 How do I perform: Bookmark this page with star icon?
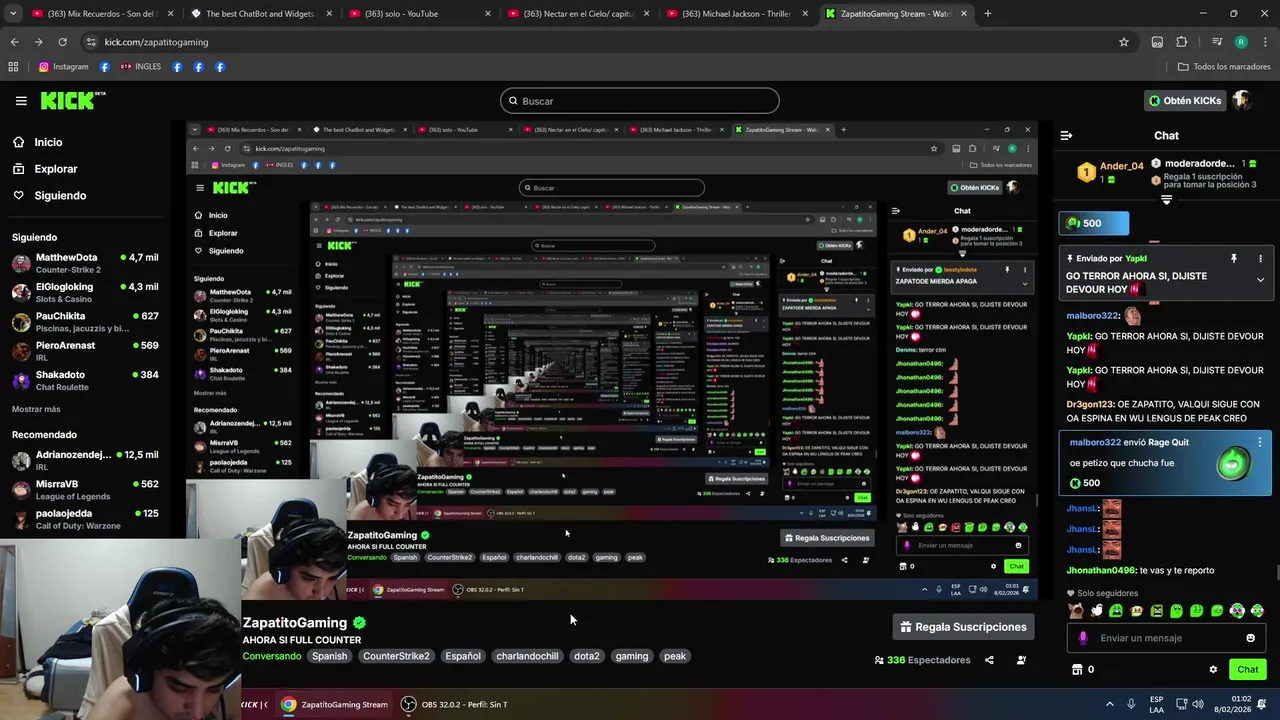tap(1124, 42)
